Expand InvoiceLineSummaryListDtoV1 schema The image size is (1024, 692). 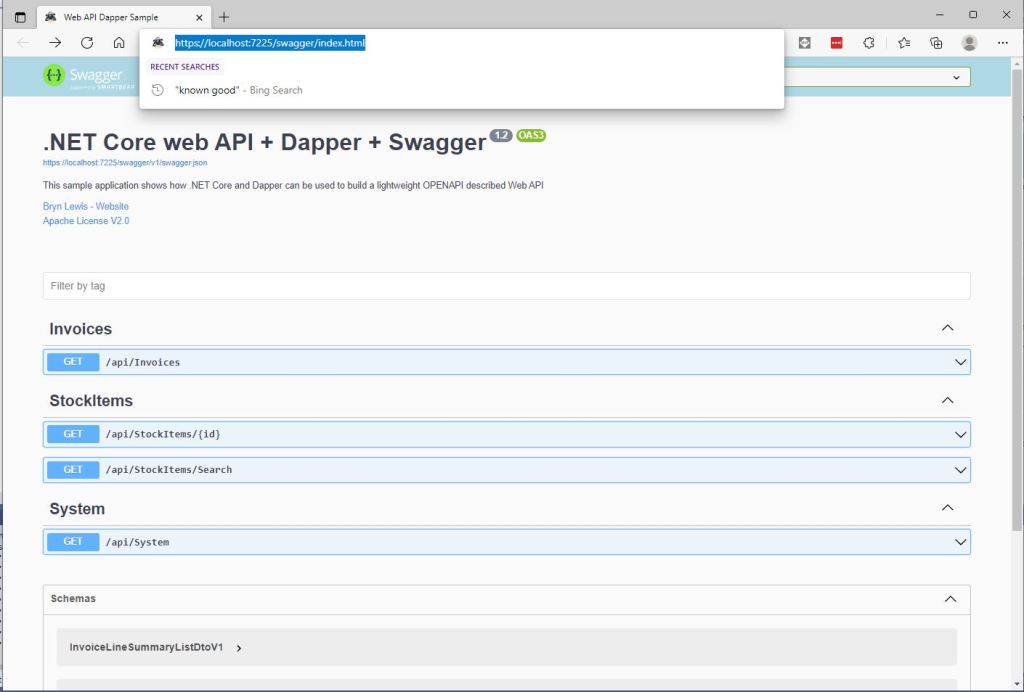(238, 648)
